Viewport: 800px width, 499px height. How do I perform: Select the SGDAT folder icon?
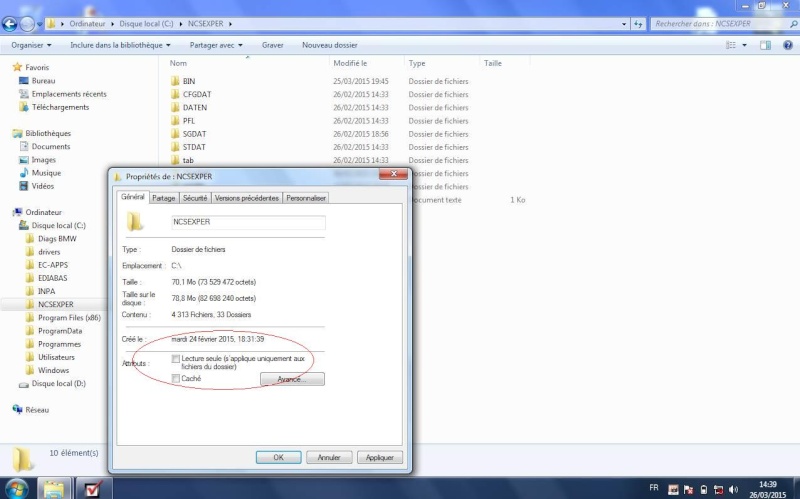(175, 134)
